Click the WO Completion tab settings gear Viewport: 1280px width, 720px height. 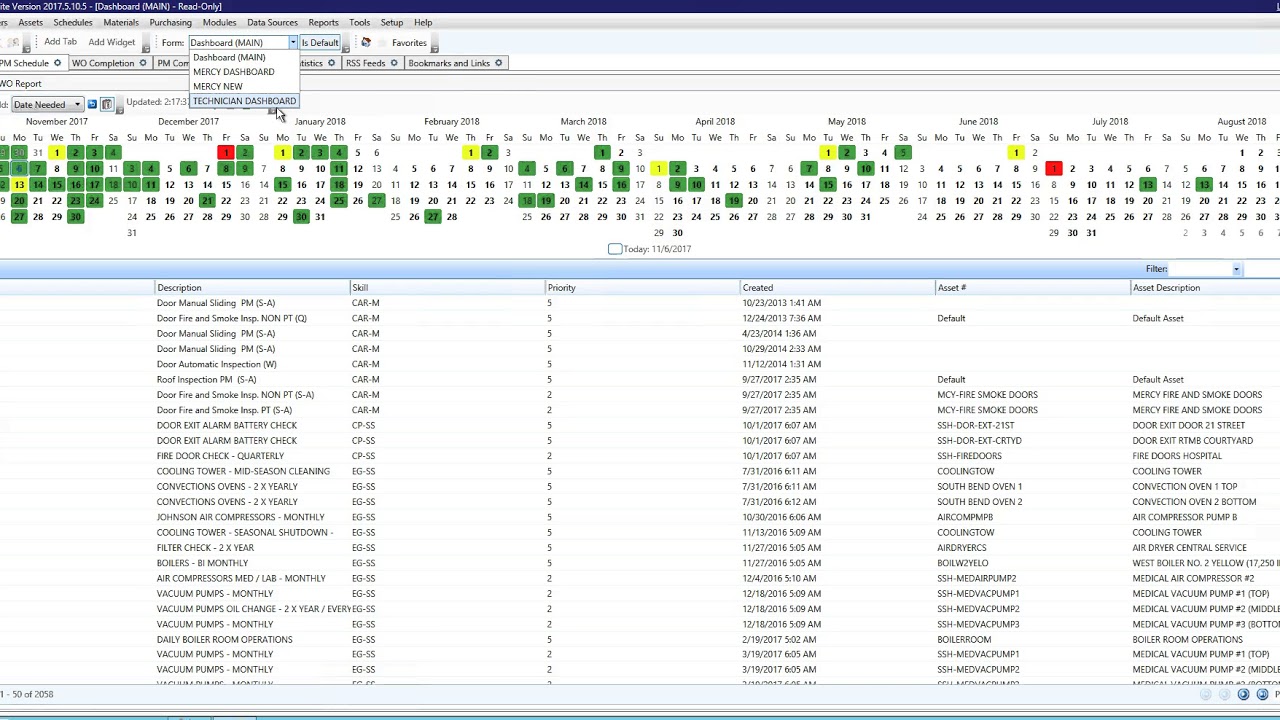pyautogui.click(x=142, y=63)
